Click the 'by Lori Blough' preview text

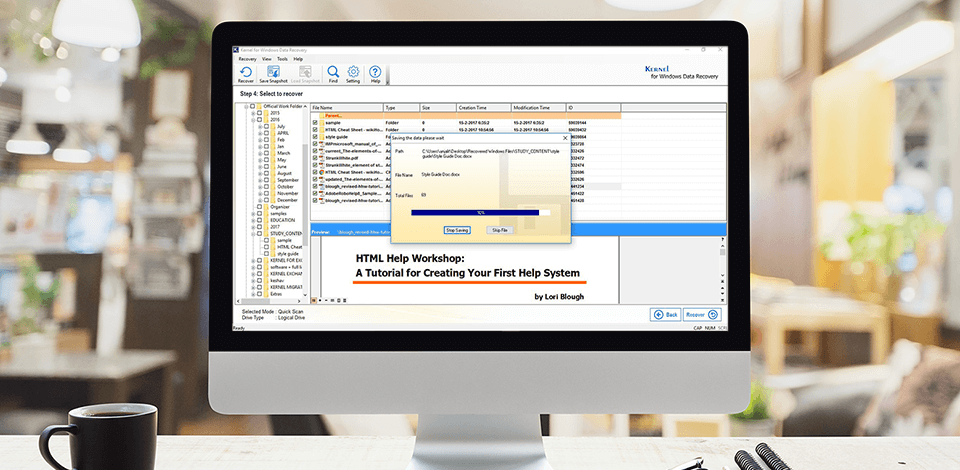(559, 297)
